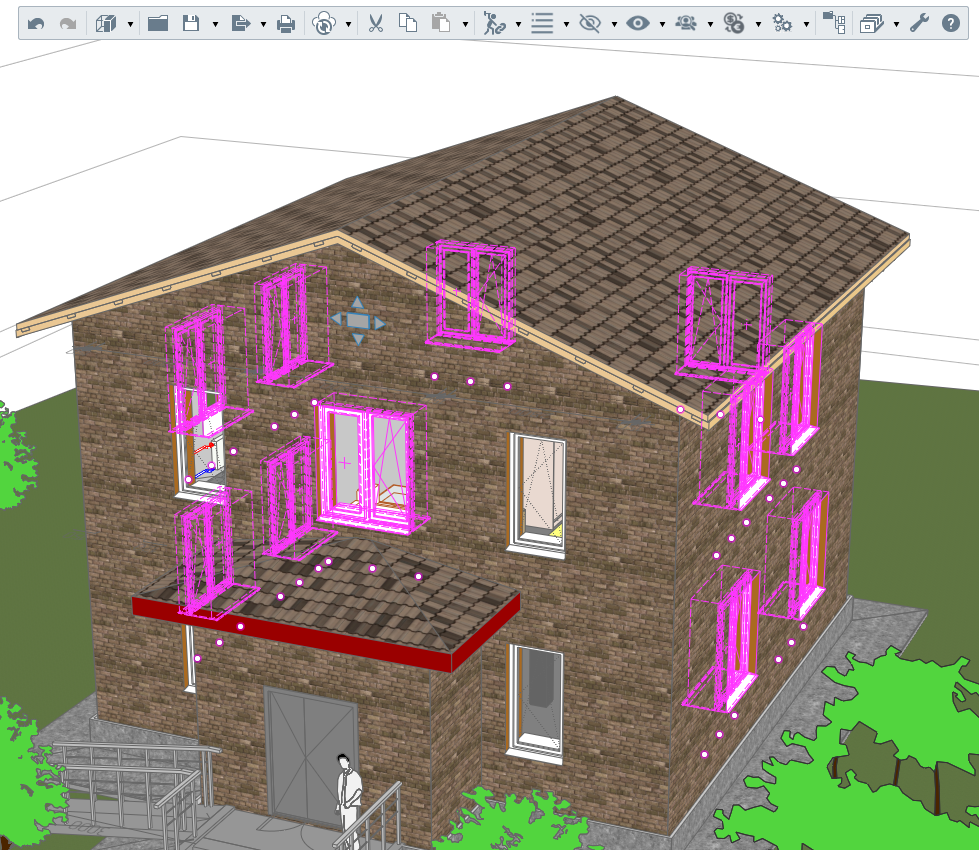Click the Undo arrow icon
979x850 pixels.
click(36, 24)
